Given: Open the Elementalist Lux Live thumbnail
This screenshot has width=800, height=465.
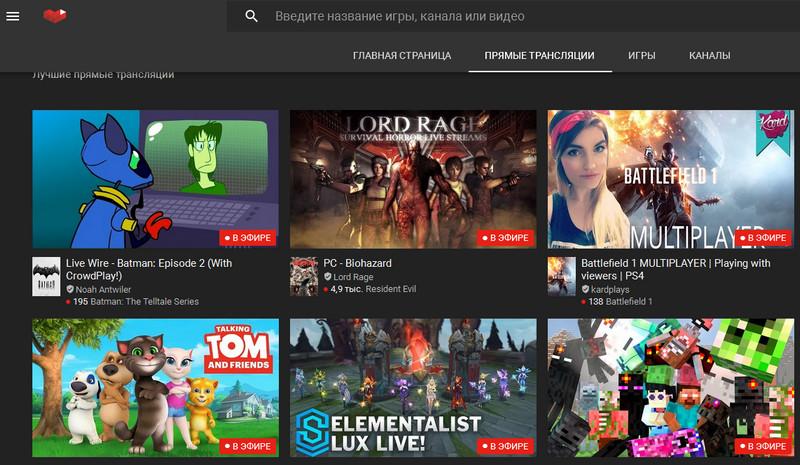Looking at the screenshot, I should tap(413, 387).
